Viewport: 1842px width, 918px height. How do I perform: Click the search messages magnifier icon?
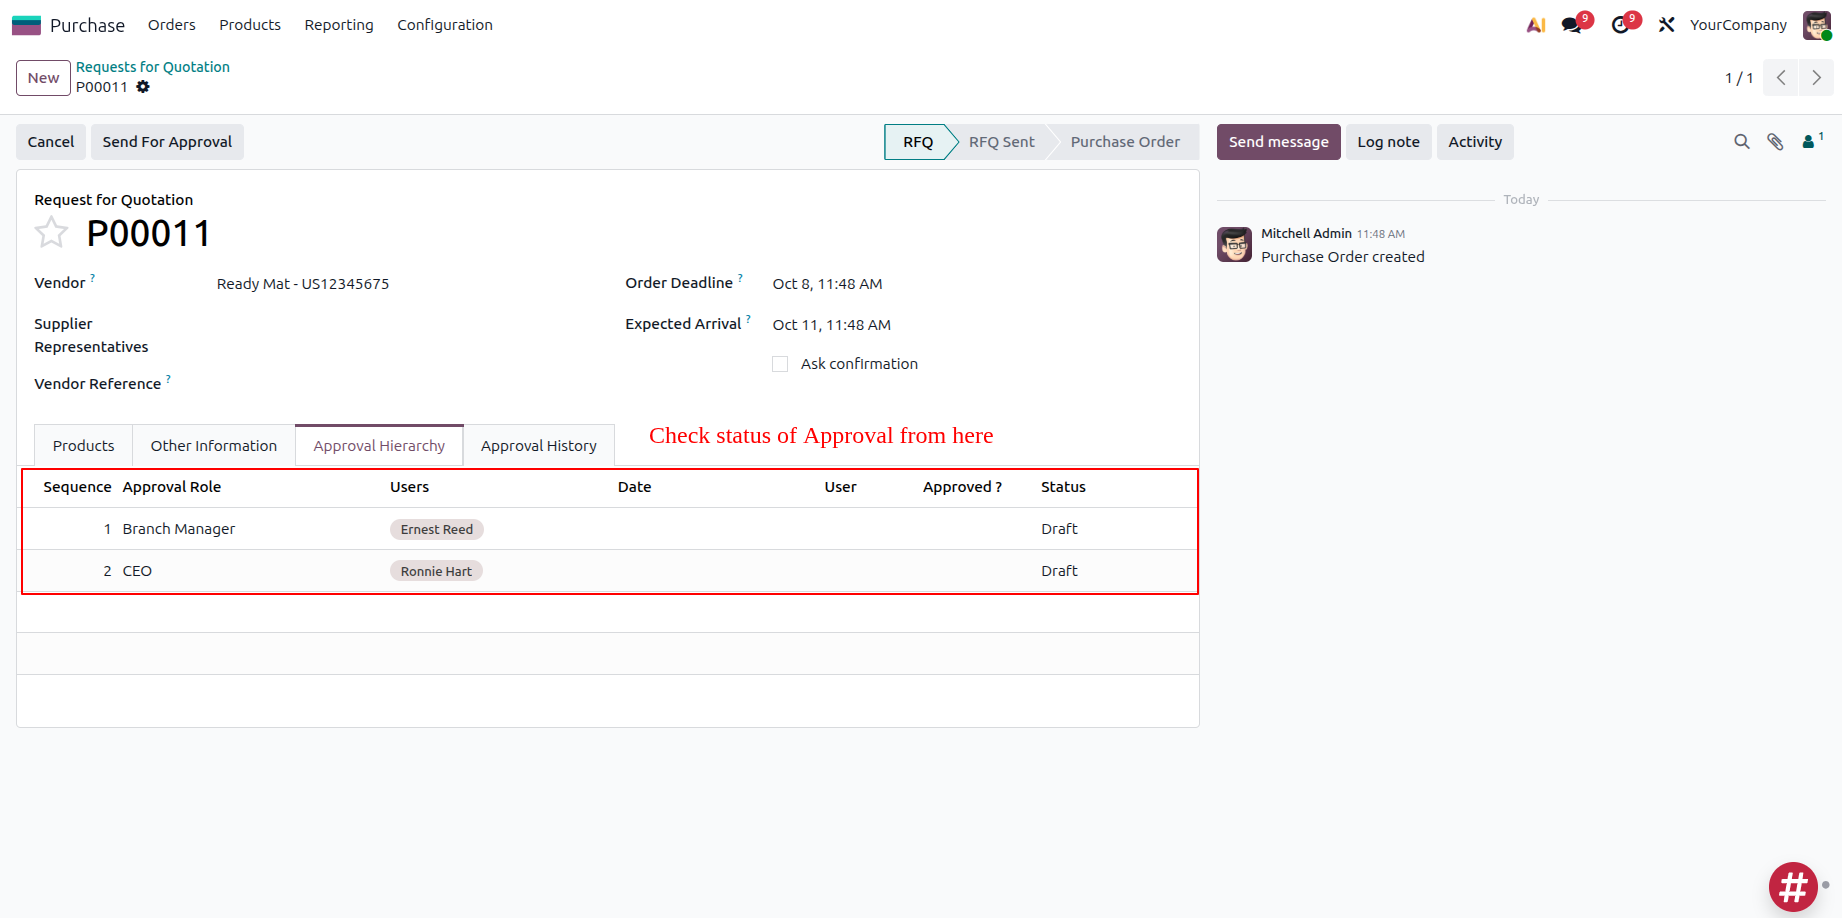coord(1742,141)
